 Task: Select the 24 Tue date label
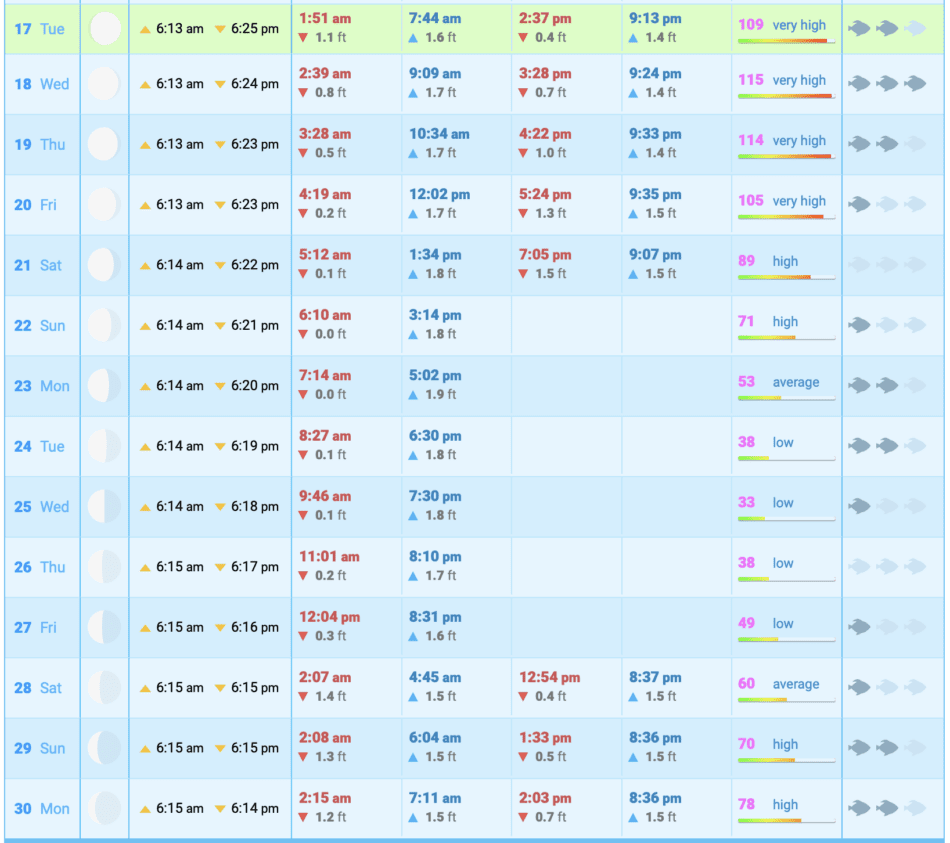pos(37,446)
